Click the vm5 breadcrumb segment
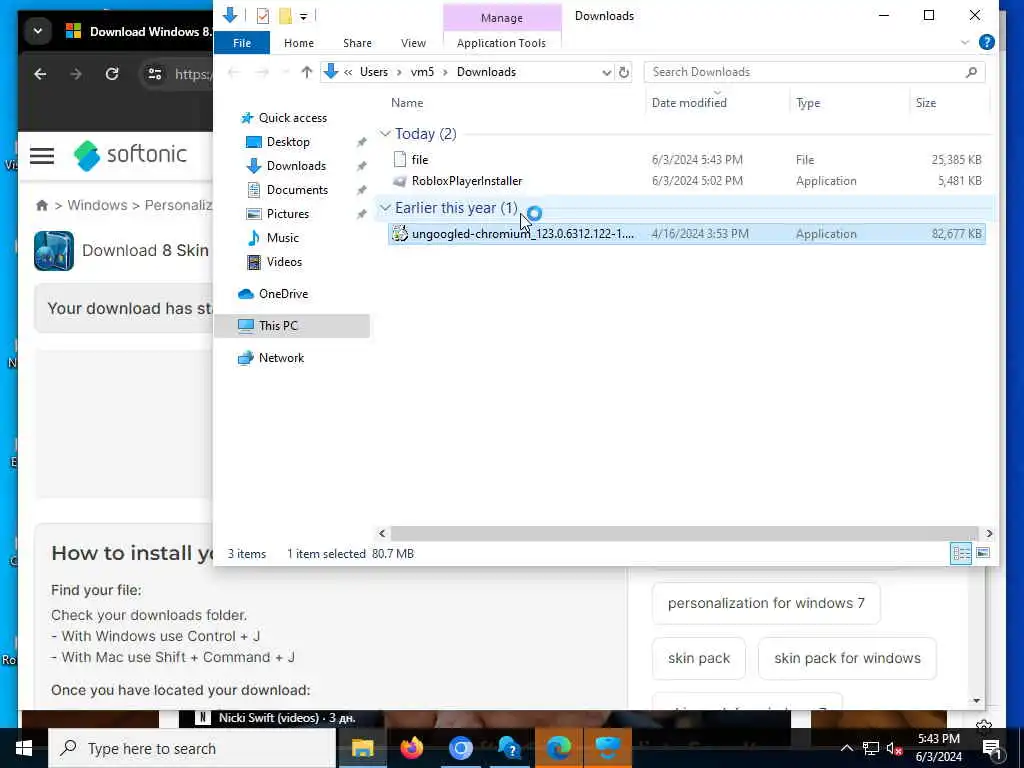 pyautogui.click(x=422, y=72)
